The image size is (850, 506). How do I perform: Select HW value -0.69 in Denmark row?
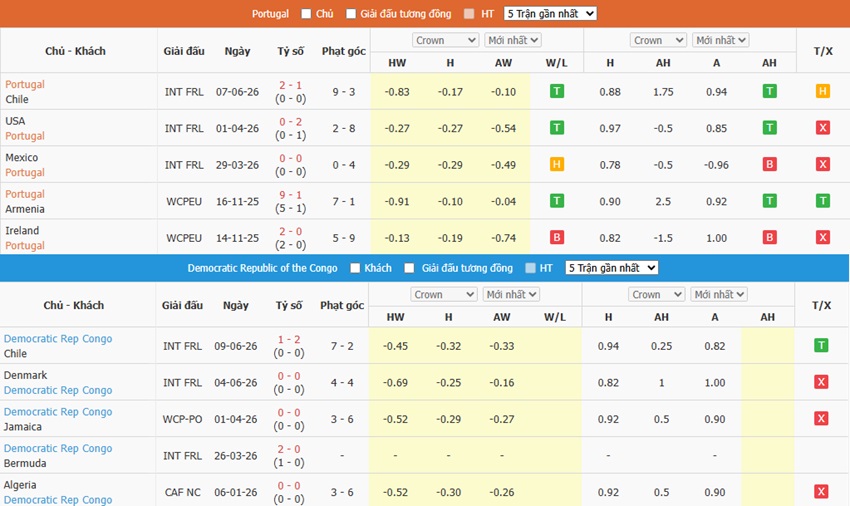pos(395,383)
